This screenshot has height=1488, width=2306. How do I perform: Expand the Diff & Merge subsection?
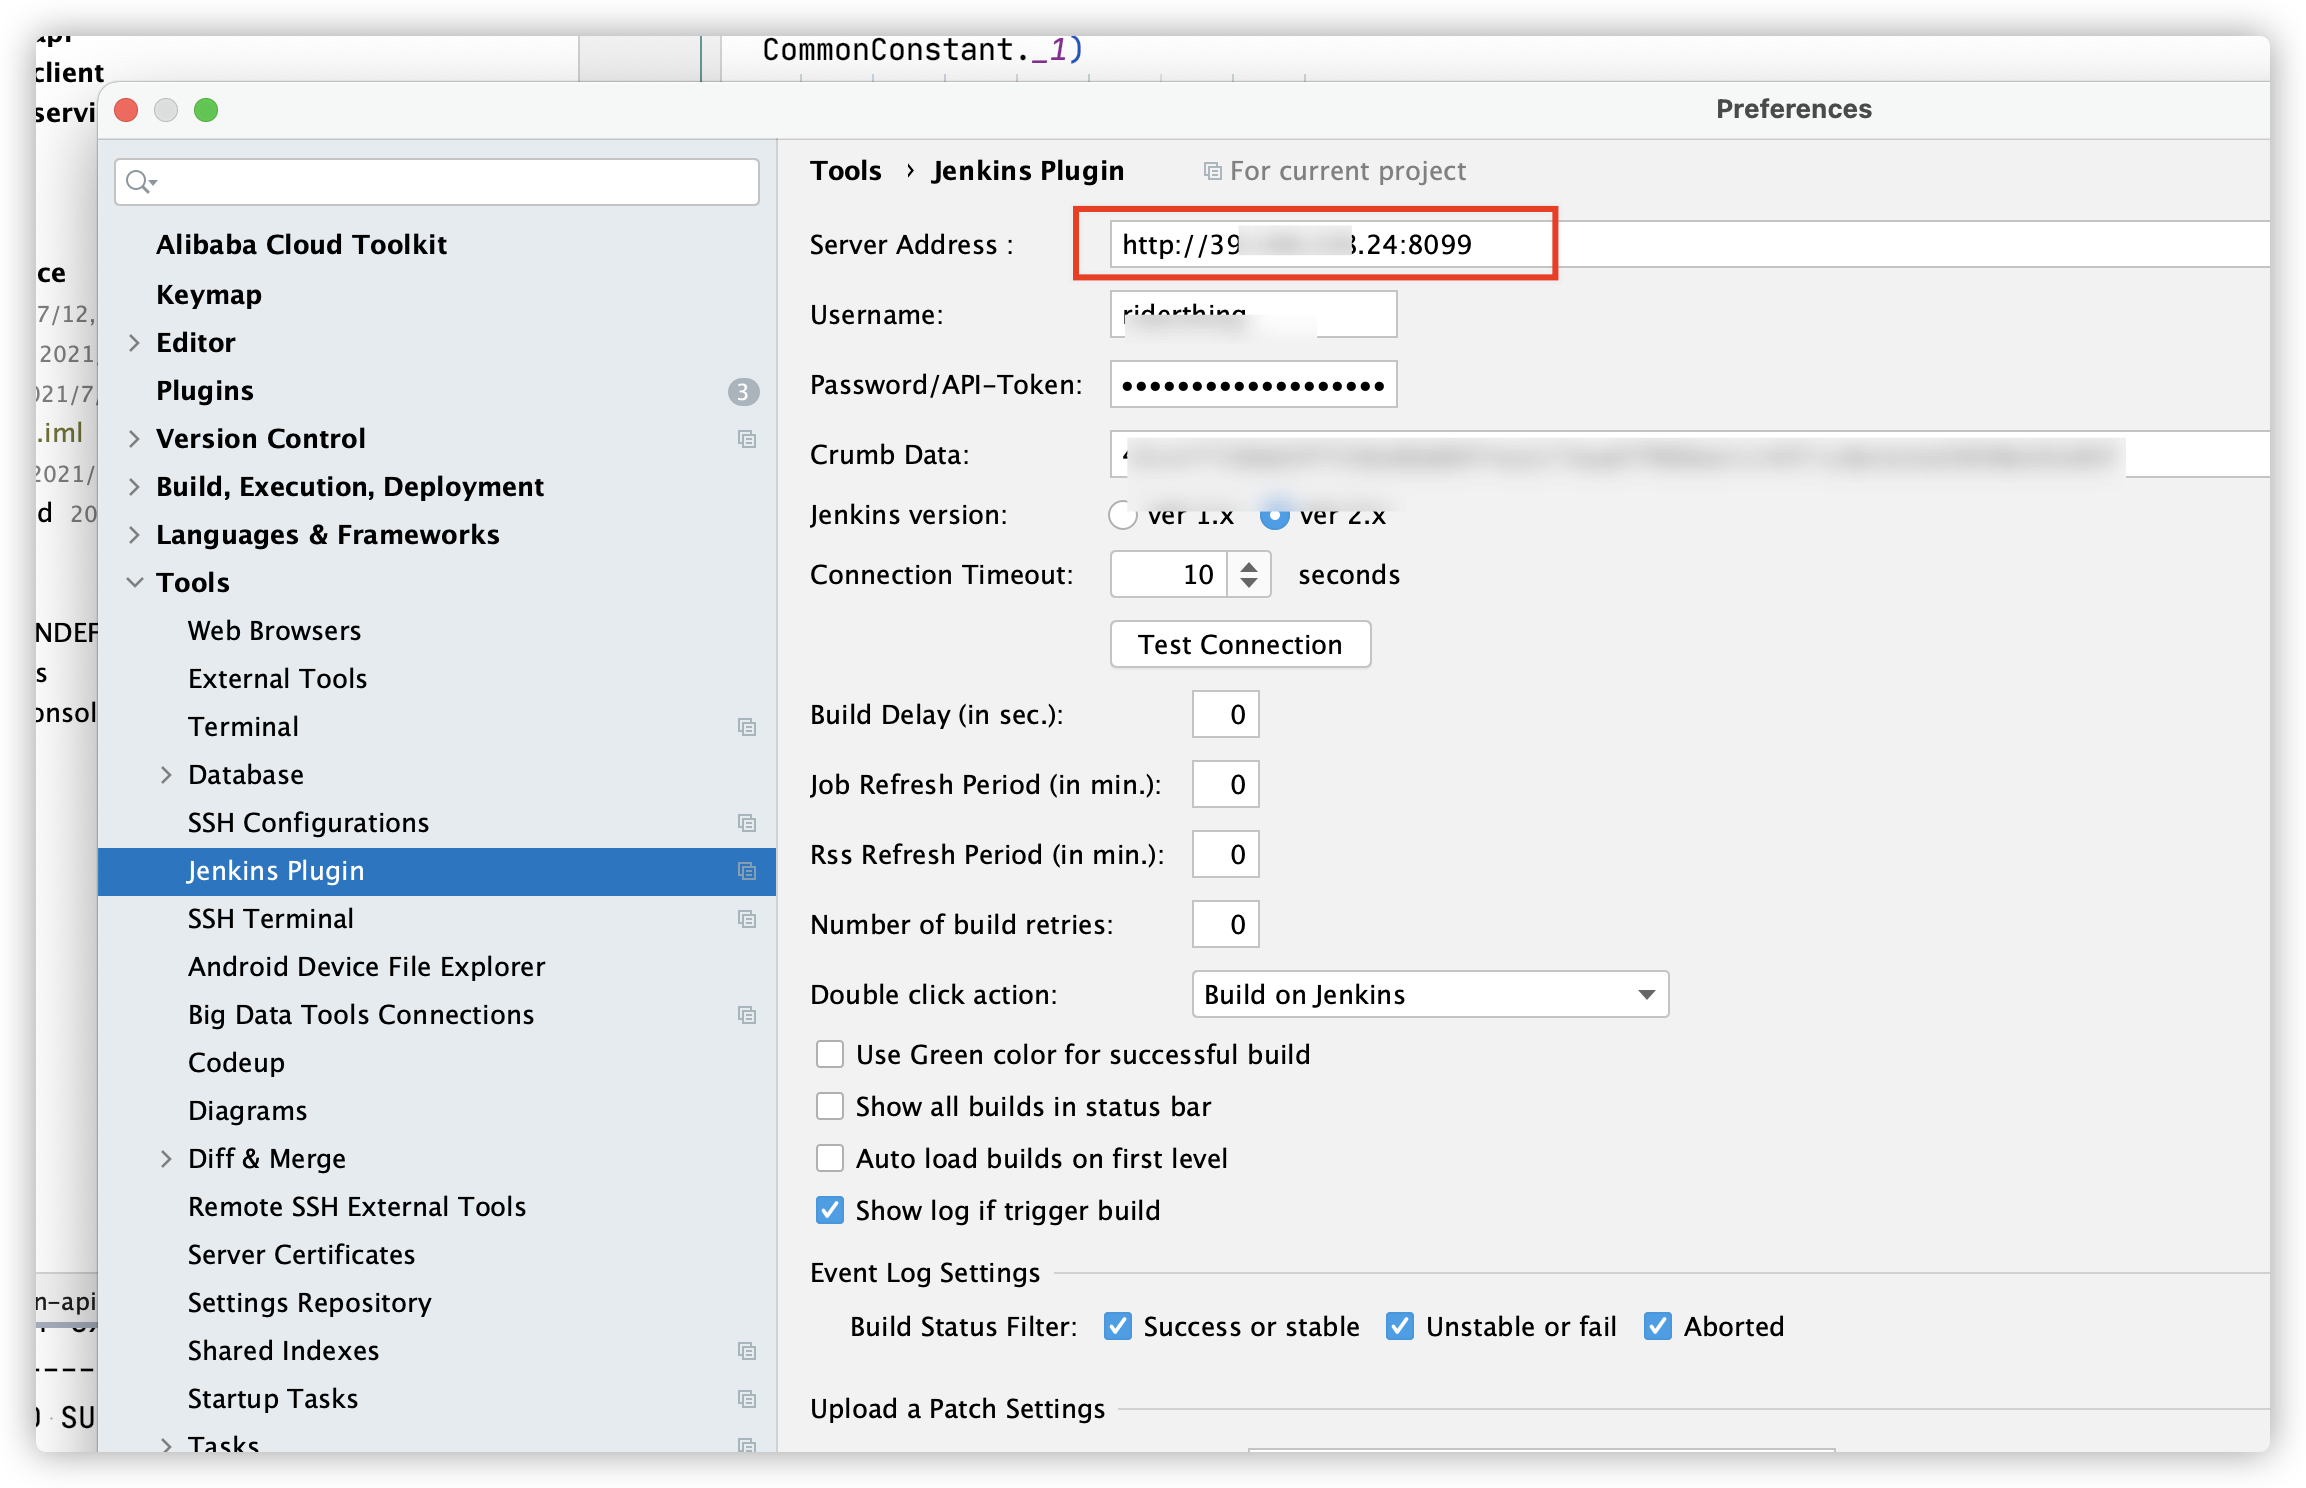(167, 1159)
